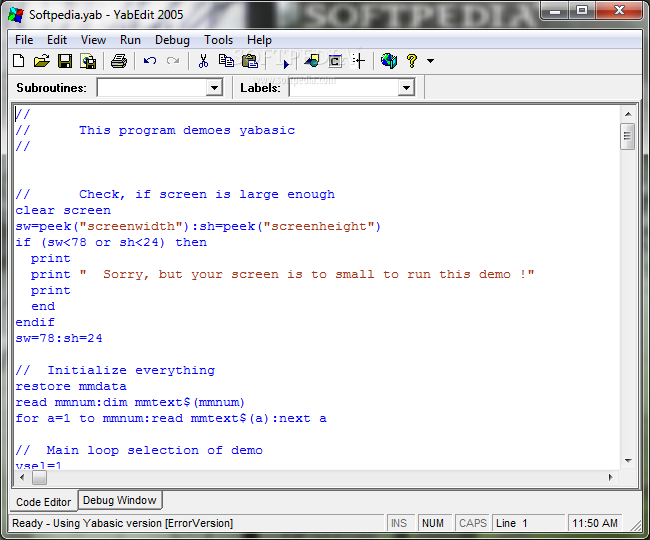Click the shapes icon next to the run arrow
Screen dimensions: 650x540
pos(312,61)
